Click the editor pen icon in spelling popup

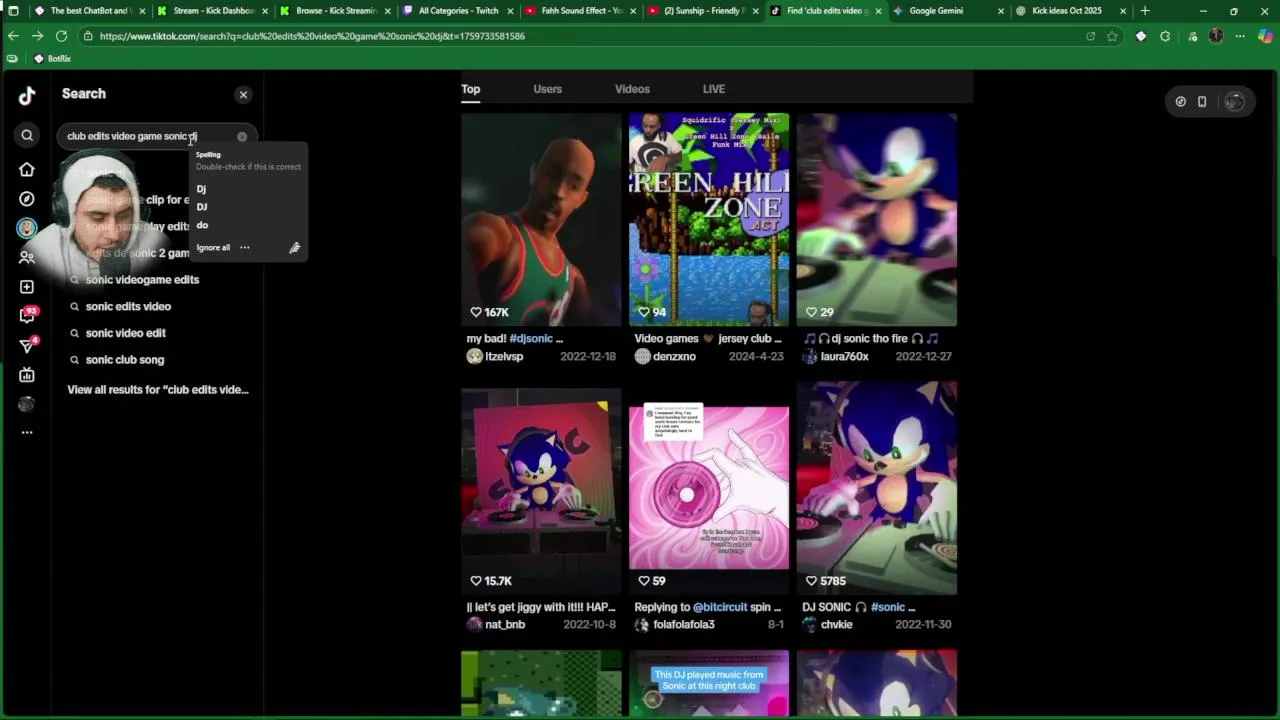[x=294, y=248]
